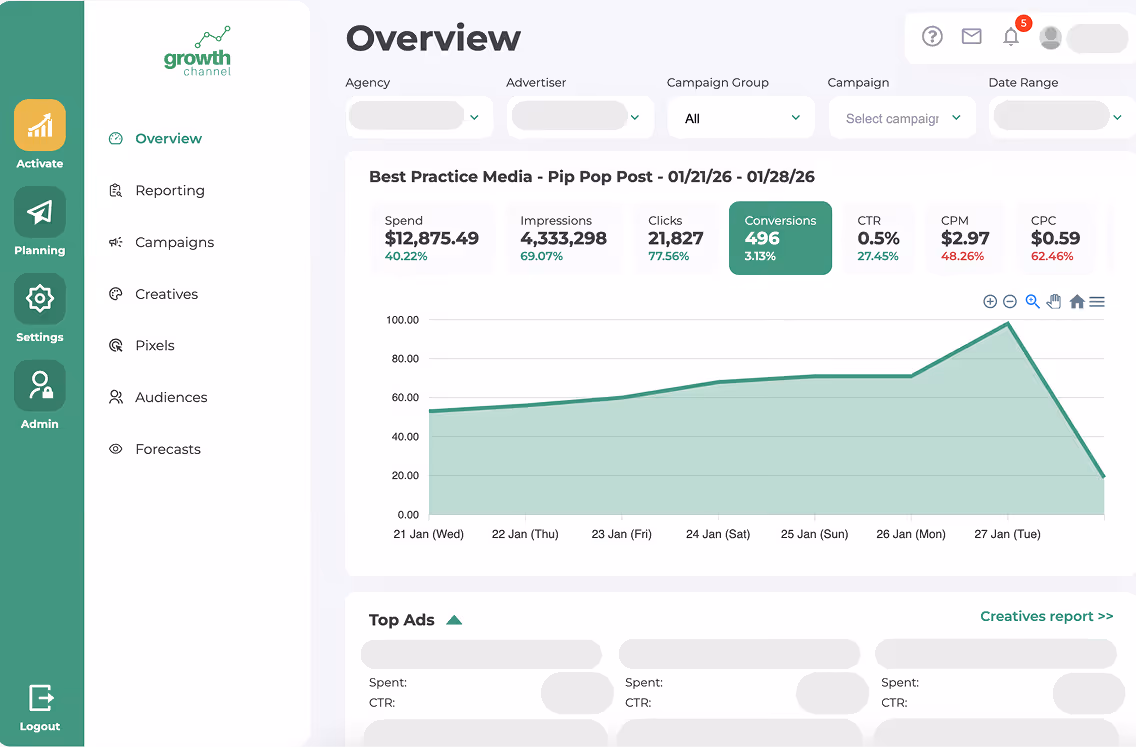This screenshot has height=747, width=1136.
Task: Toggle the Conversions metric card
Action: (x=780, y=238)
